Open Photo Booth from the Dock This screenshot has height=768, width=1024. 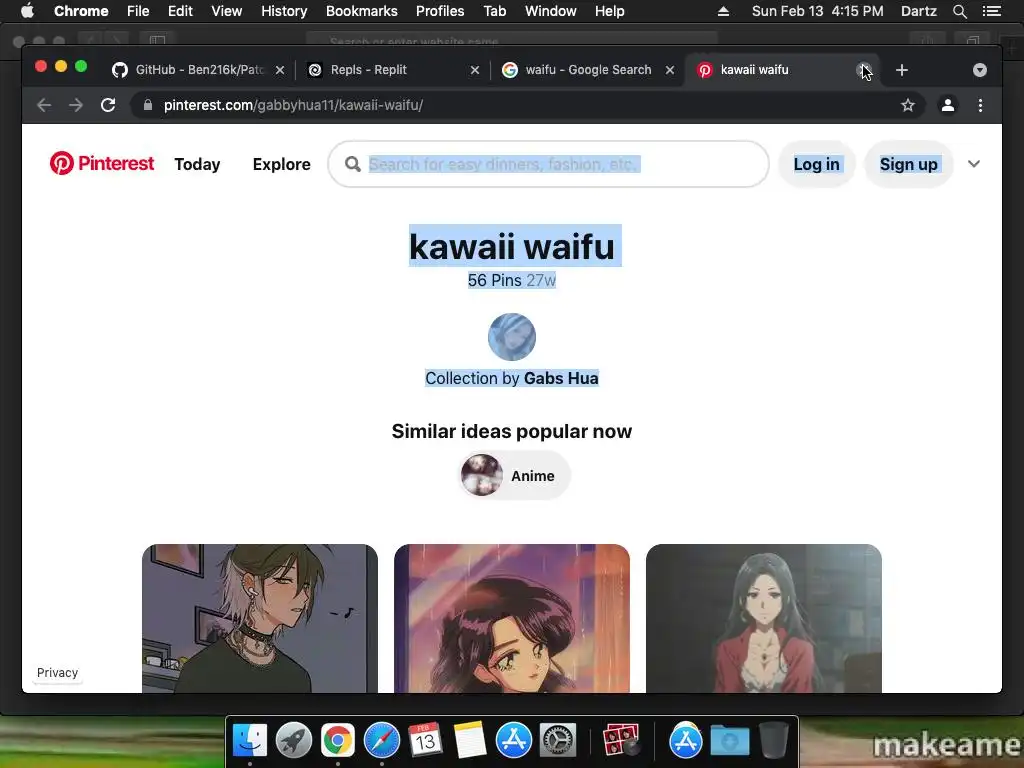[x=621, y=740]
